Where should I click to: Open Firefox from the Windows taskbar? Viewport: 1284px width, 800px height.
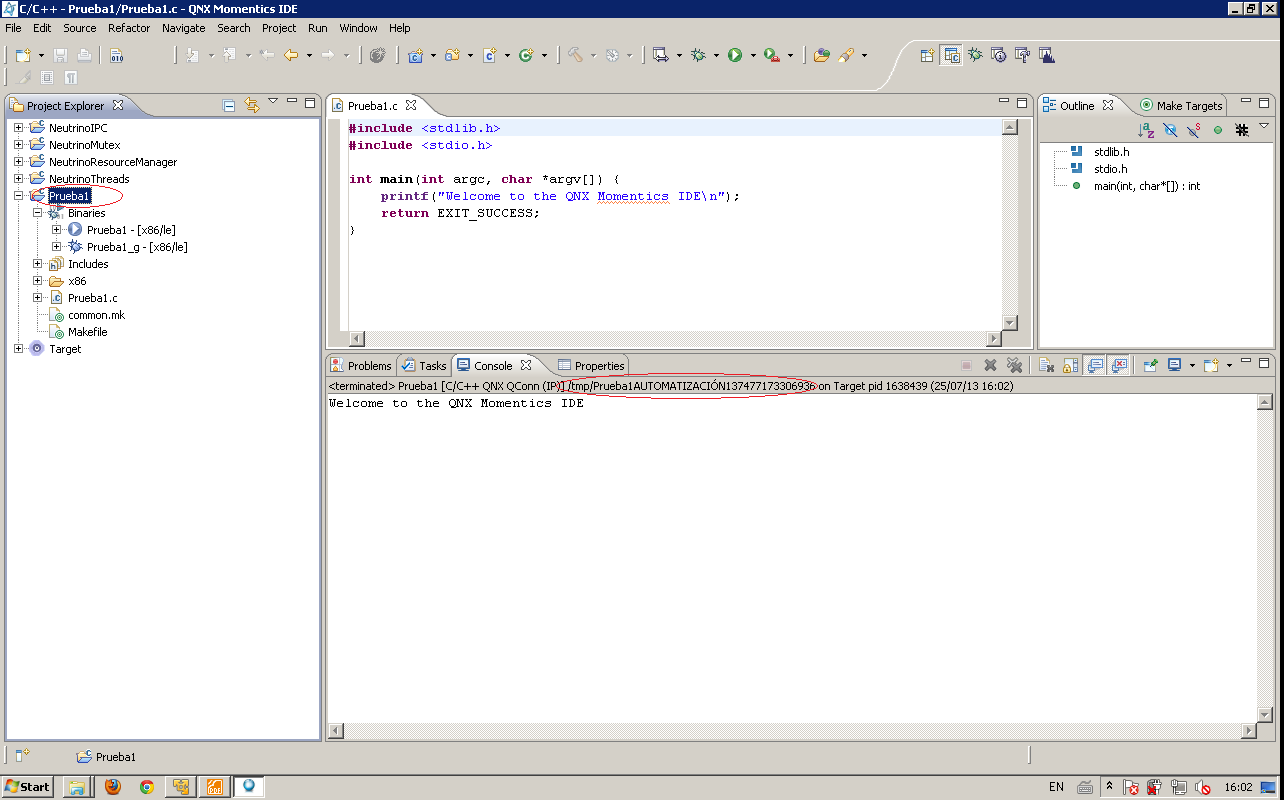coord(112,787)
